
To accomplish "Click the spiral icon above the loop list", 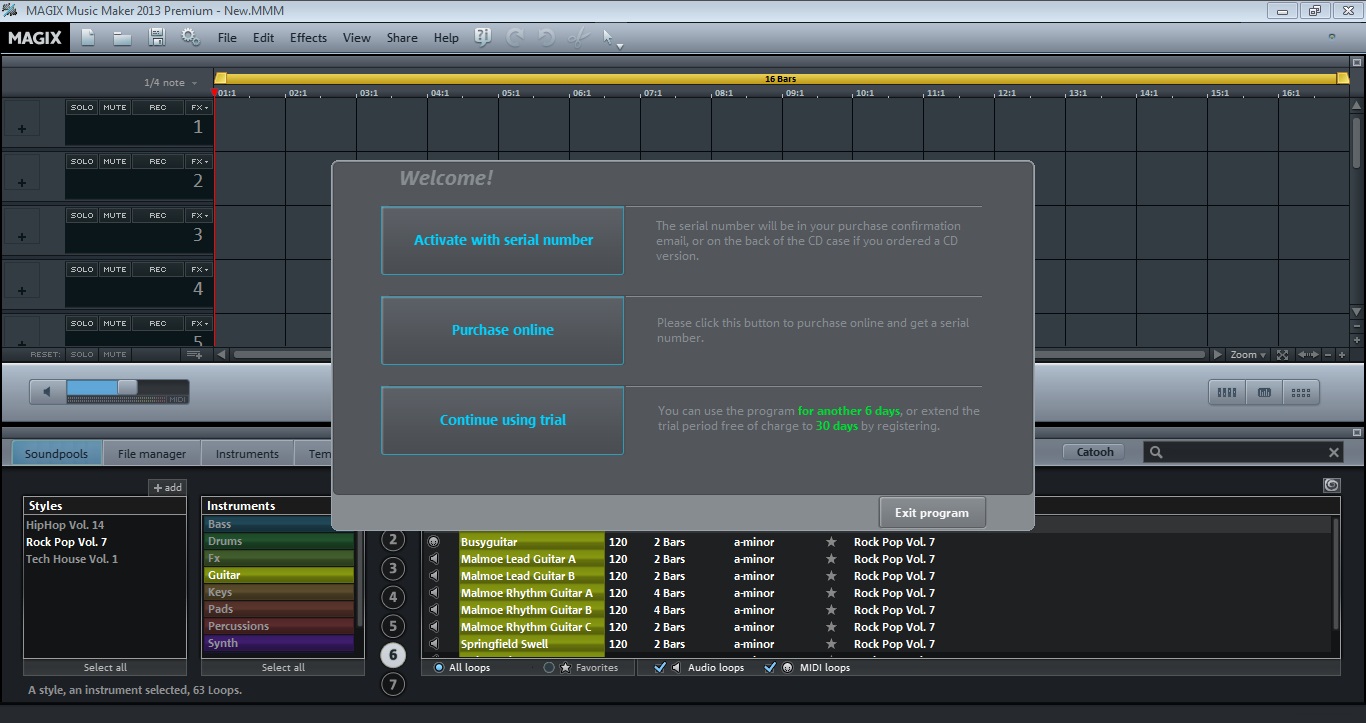I will pyautogui.click(x=1331, y=485).
